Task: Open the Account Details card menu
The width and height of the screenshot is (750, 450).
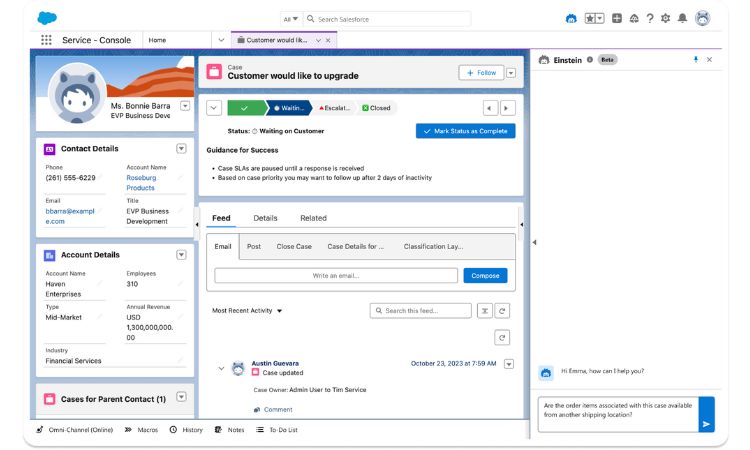Action: click(181, 255)
